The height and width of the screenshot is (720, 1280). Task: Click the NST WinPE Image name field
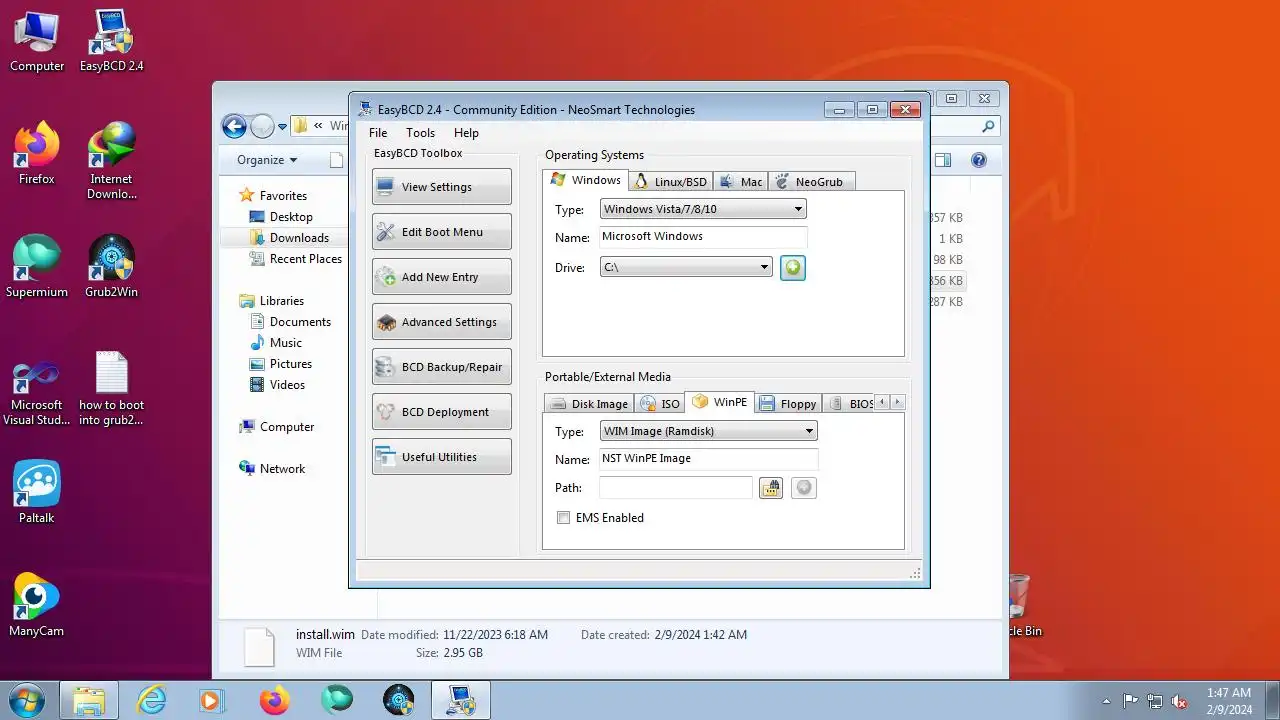709,459
